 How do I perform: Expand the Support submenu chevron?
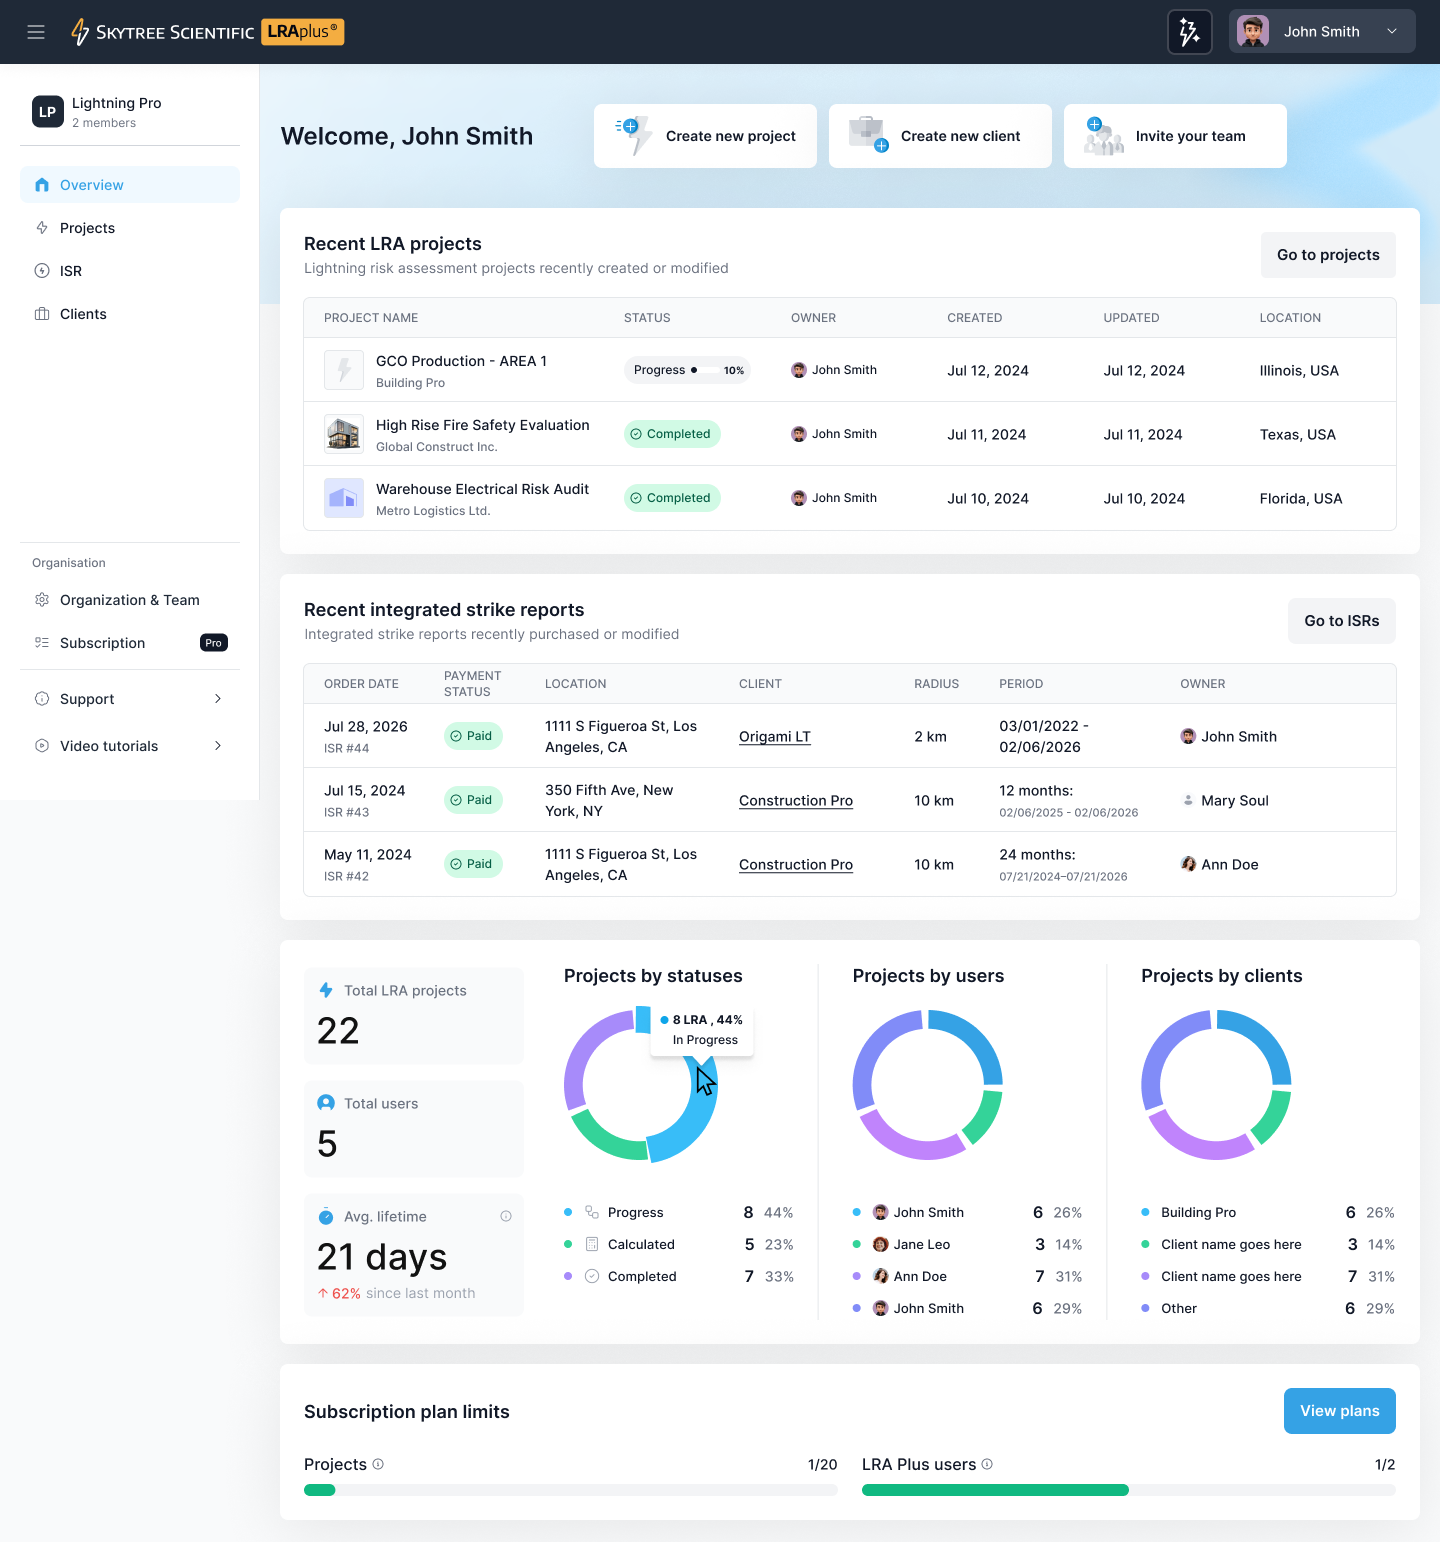[x=218, y=699]
